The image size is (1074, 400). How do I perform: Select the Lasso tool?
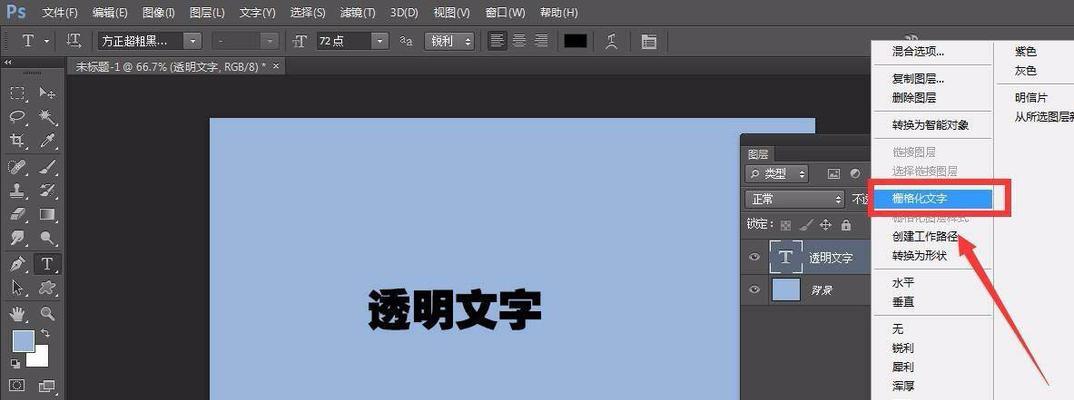[18, 116]
